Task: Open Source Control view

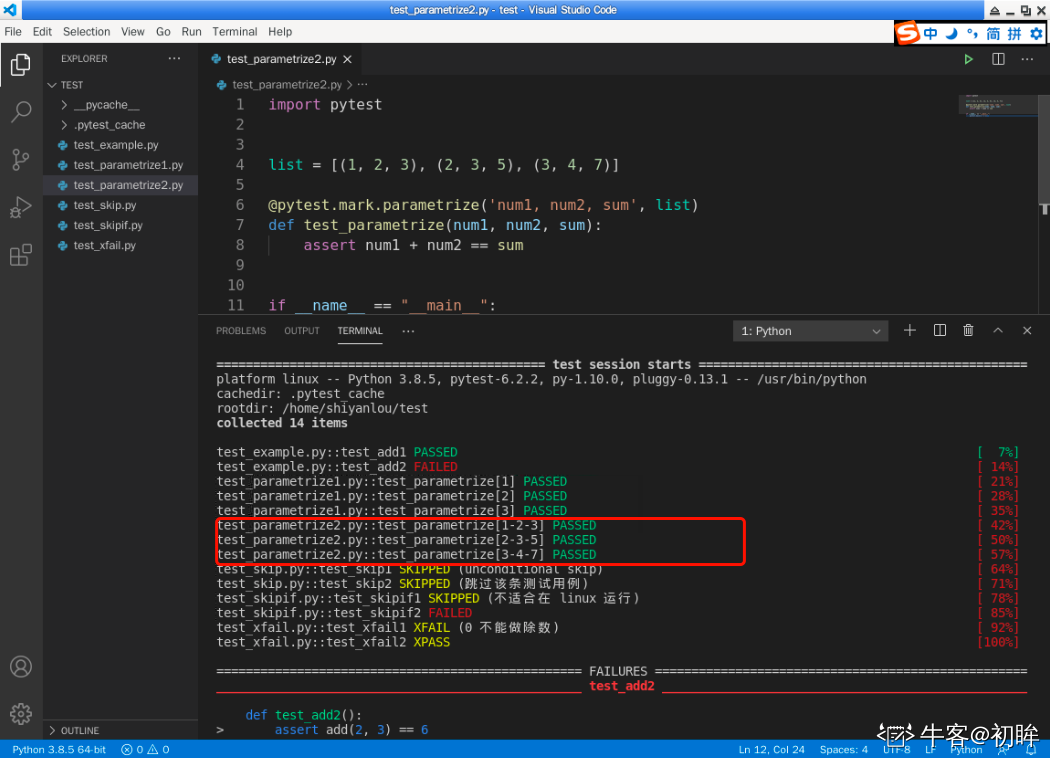Action: click(x=21, y=159)
